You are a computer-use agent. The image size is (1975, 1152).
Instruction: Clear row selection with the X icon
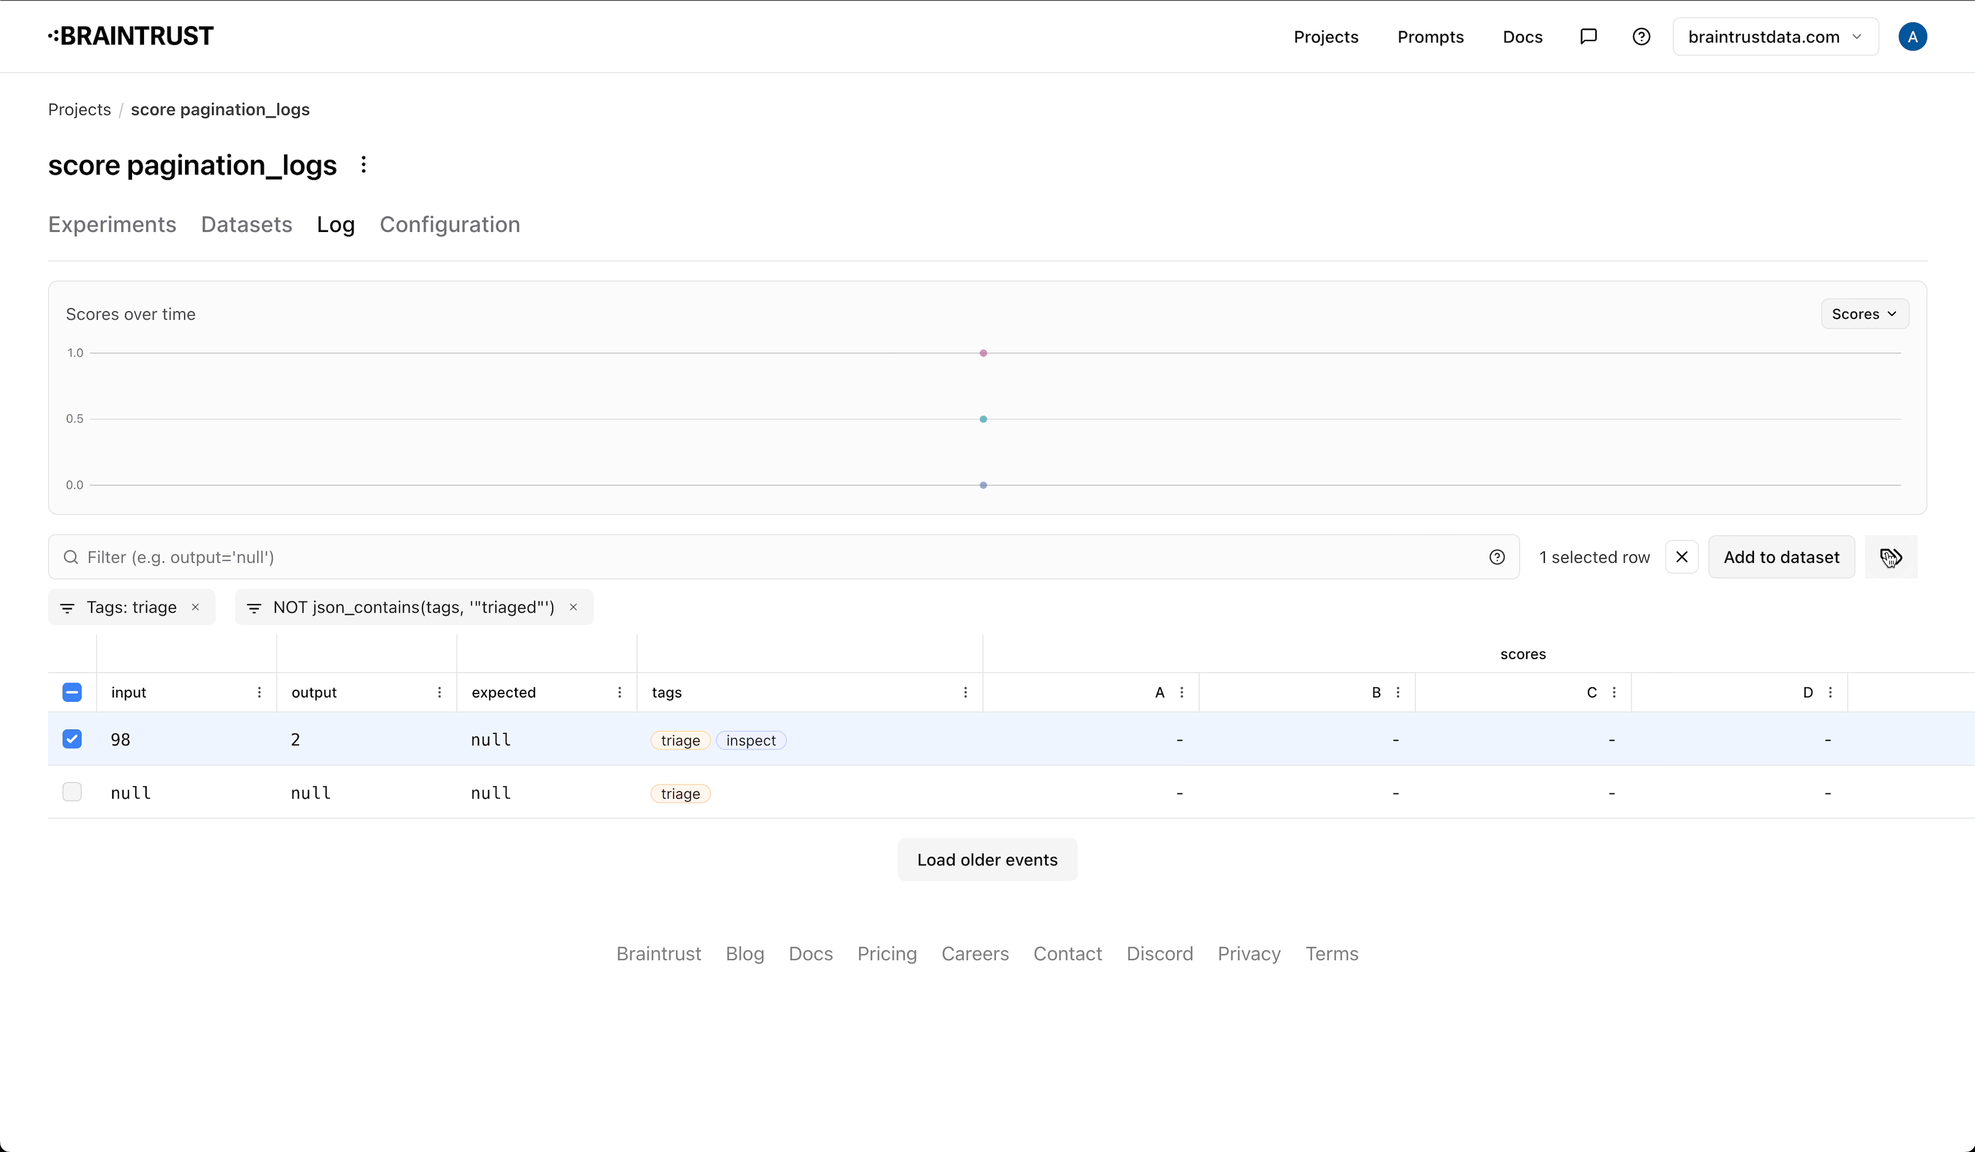click(x=1682, y=557)
